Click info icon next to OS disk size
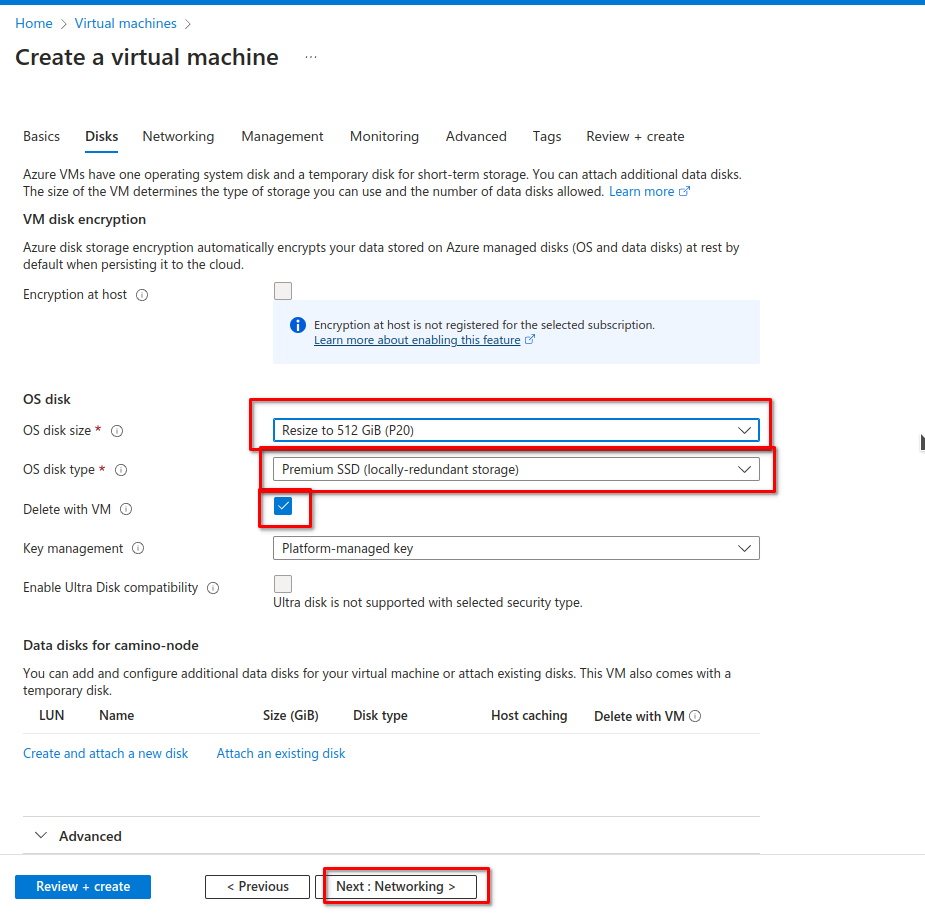The height and width of the screenshot is (922, 925). point(117,431)
